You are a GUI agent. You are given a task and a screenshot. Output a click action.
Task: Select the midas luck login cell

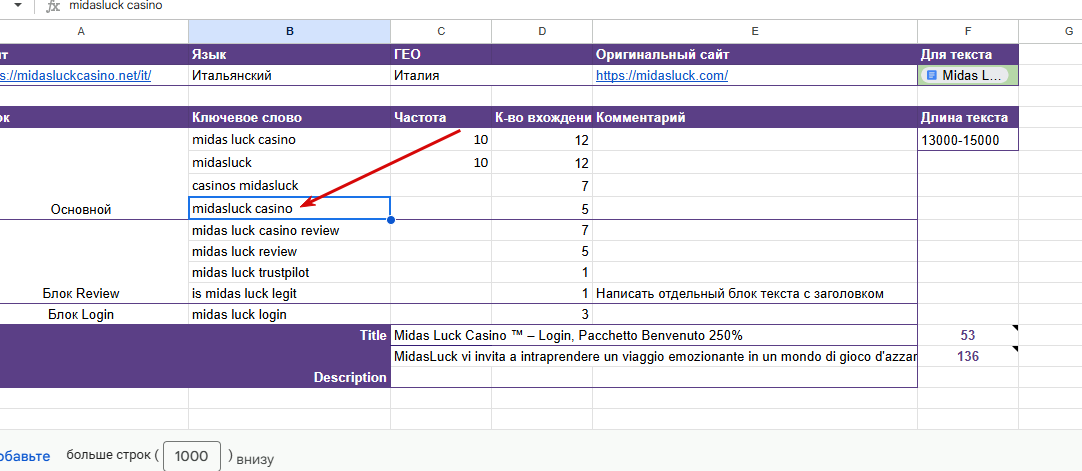click(x=289, y=314)
